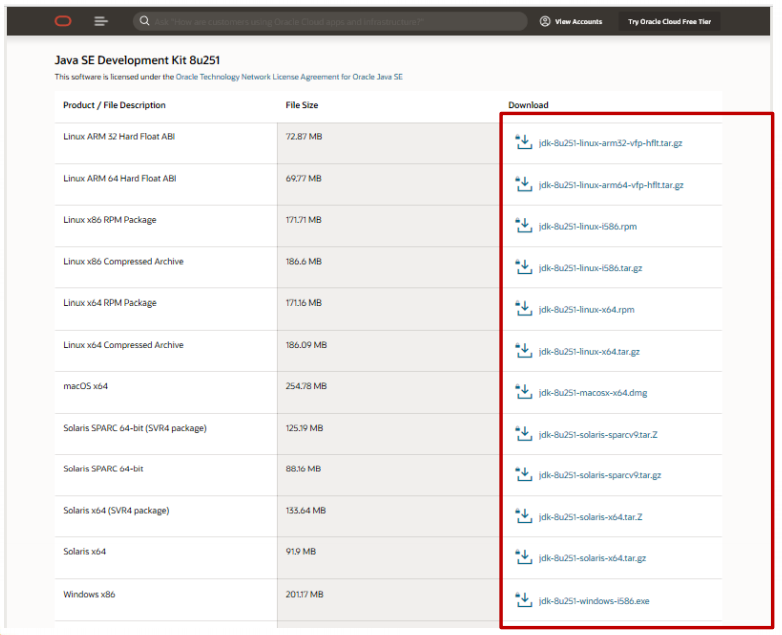Image resolution: width=782 pixels, height=635 pixels.
Task: Click the 201.17 MB file size
Action: click(x=304, y=595)
